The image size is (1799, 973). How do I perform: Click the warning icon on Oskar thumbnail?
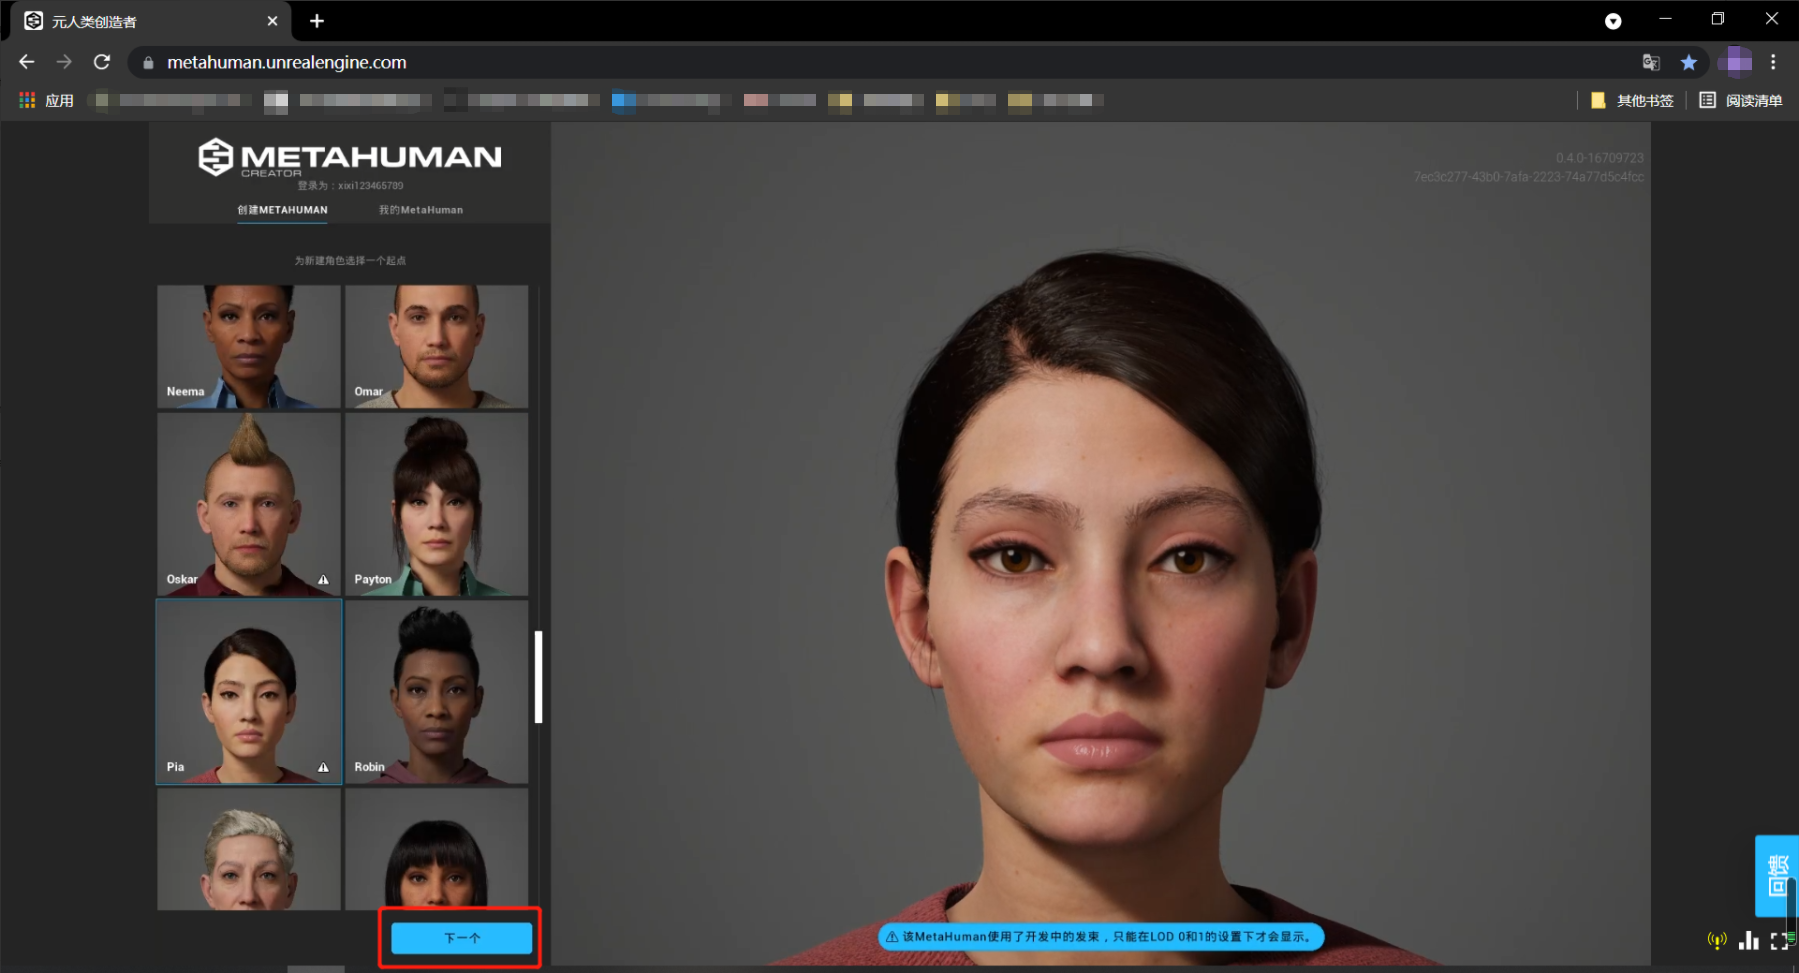pyautogui.click(x=323, y=580)
